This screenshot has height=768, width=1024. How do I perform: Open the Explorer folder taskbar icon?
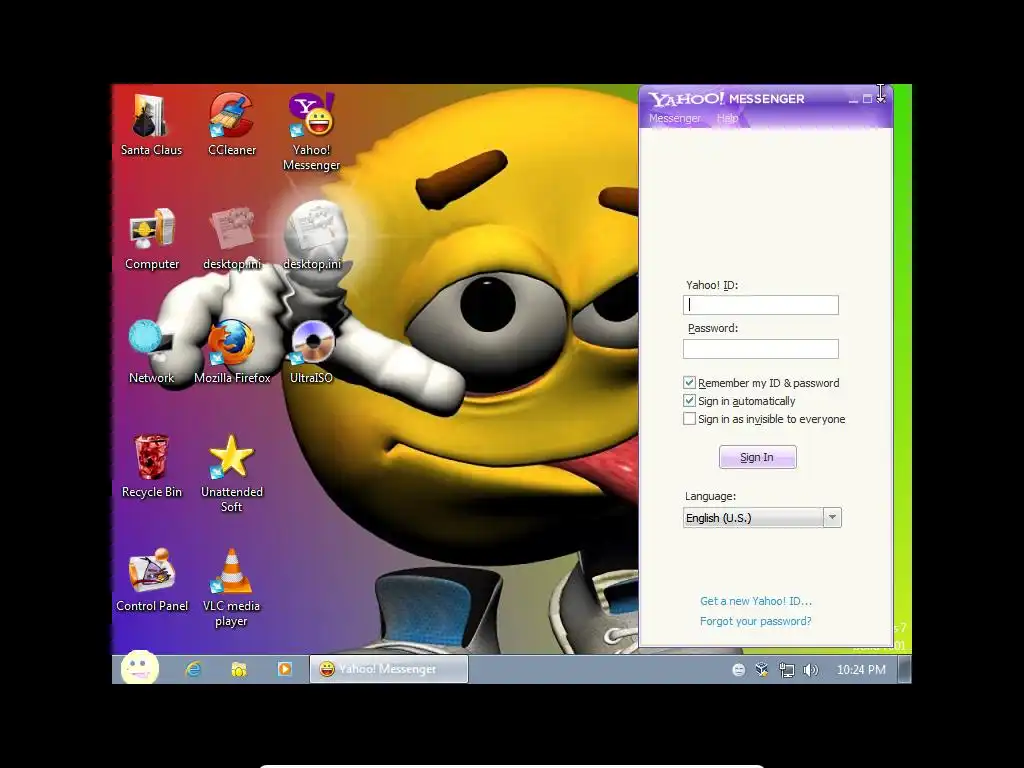(239, 669)
